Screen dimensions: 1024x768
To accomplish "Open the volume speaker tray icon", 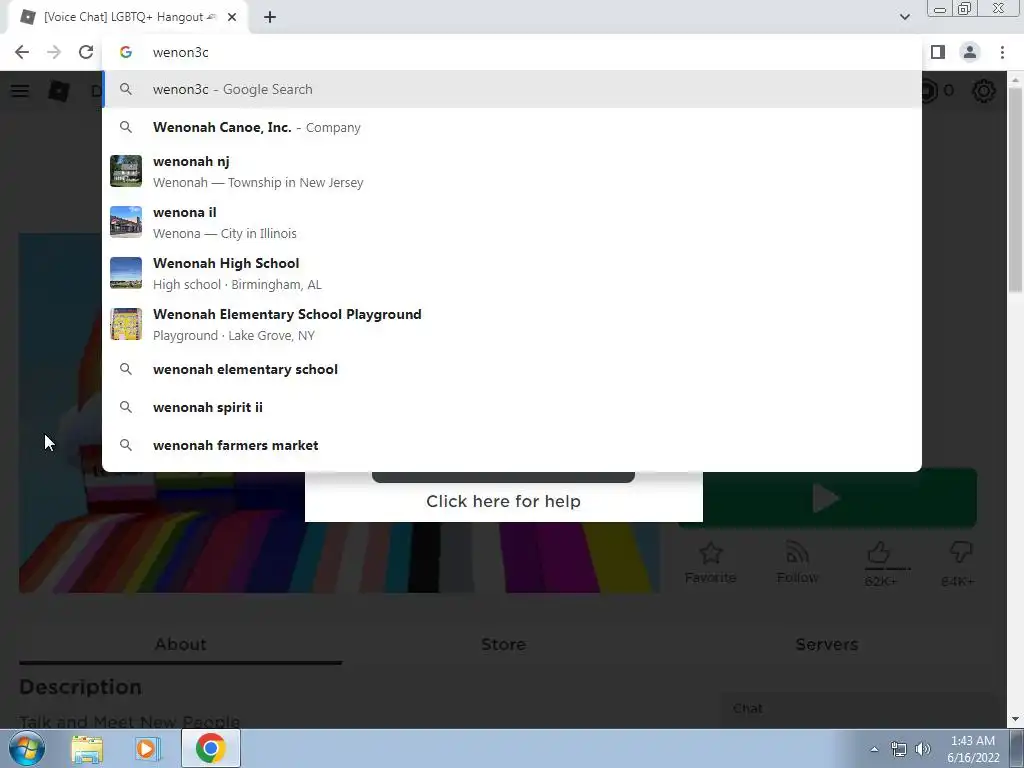I will click(923, 749).
